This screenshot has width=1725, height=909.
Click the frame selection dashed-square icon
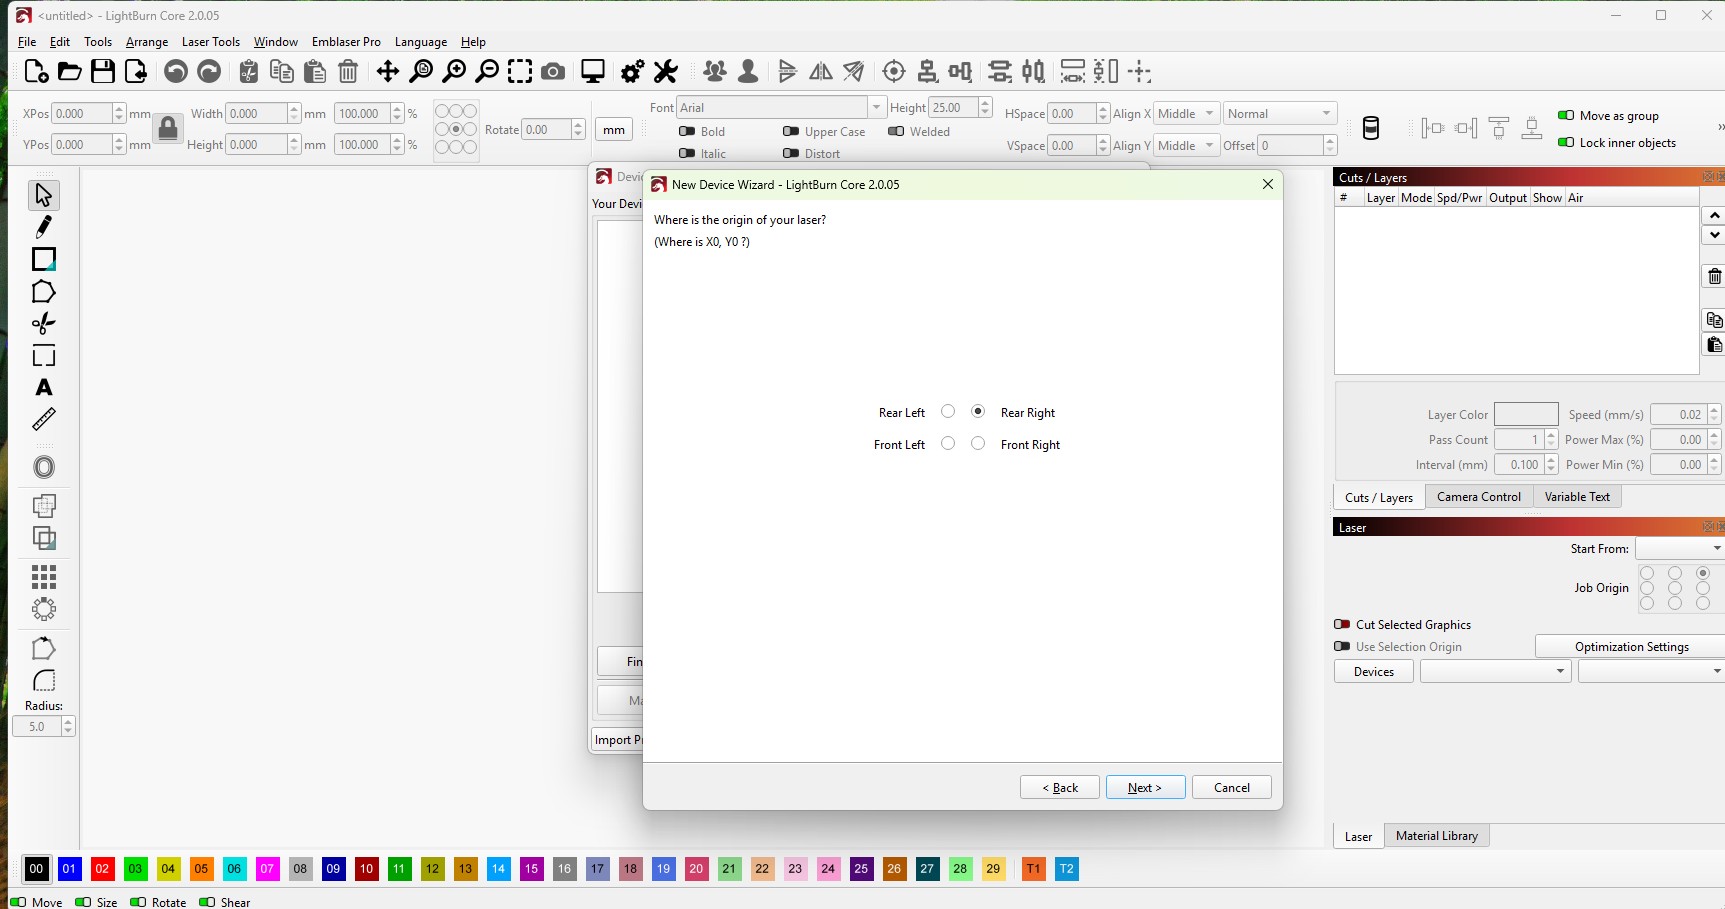520,71
